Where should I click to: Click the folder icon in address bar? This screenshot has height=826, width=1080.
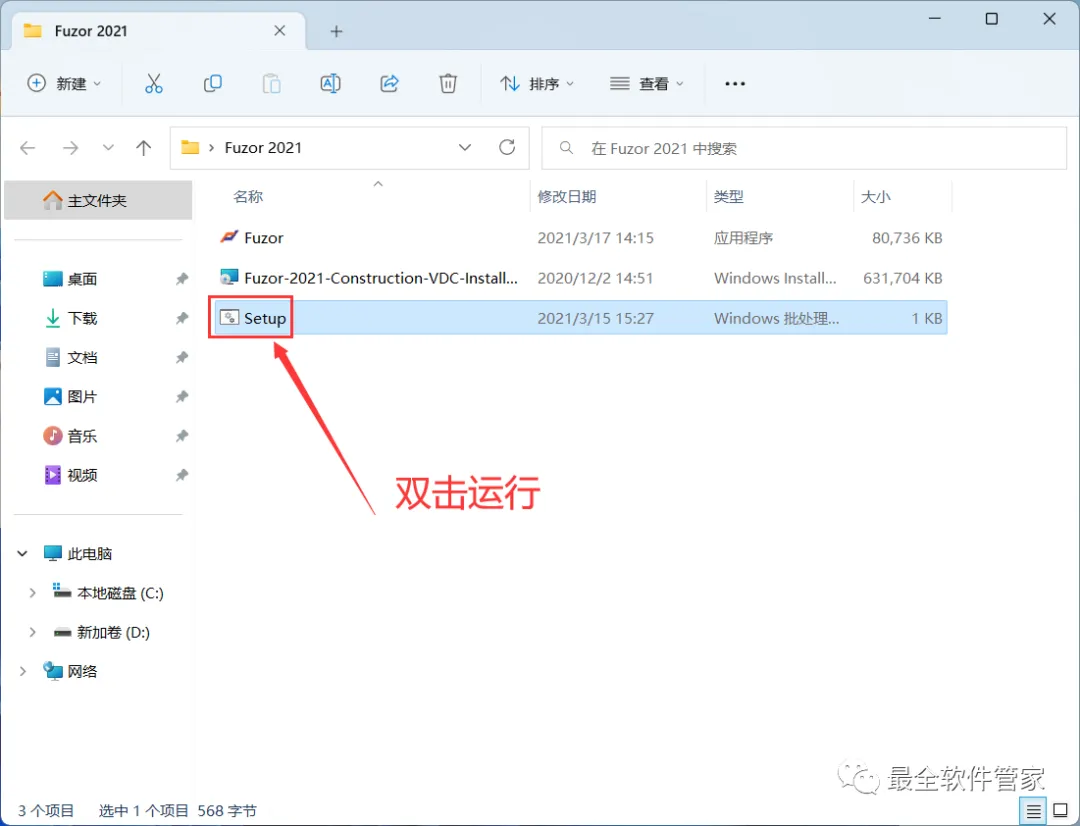(x=190, y=147)
